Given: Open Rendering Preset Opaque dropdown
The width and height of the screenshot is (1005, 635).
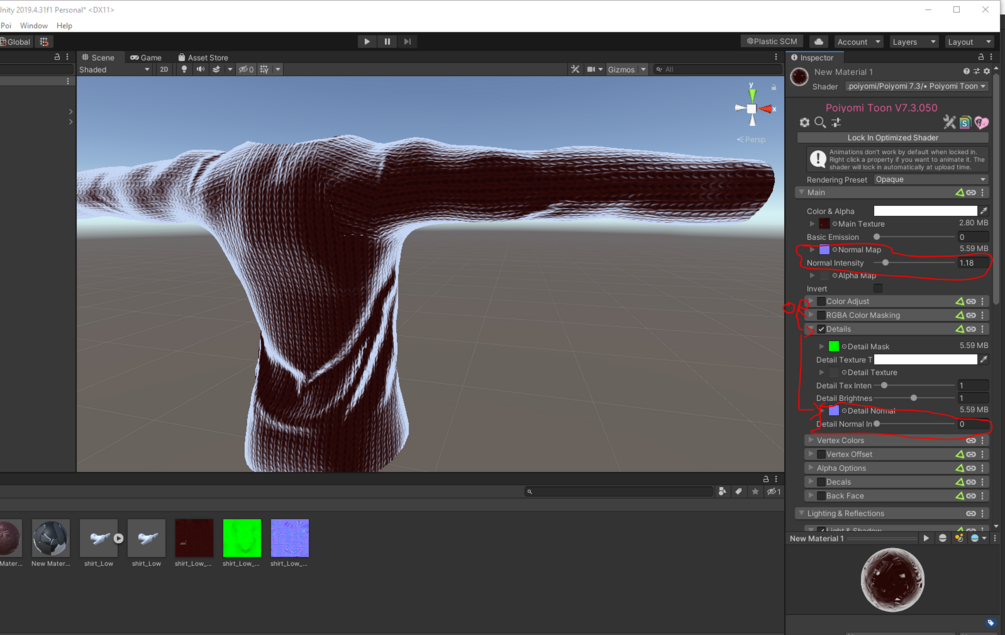Looking at the screenshot, I should (931, 179).
